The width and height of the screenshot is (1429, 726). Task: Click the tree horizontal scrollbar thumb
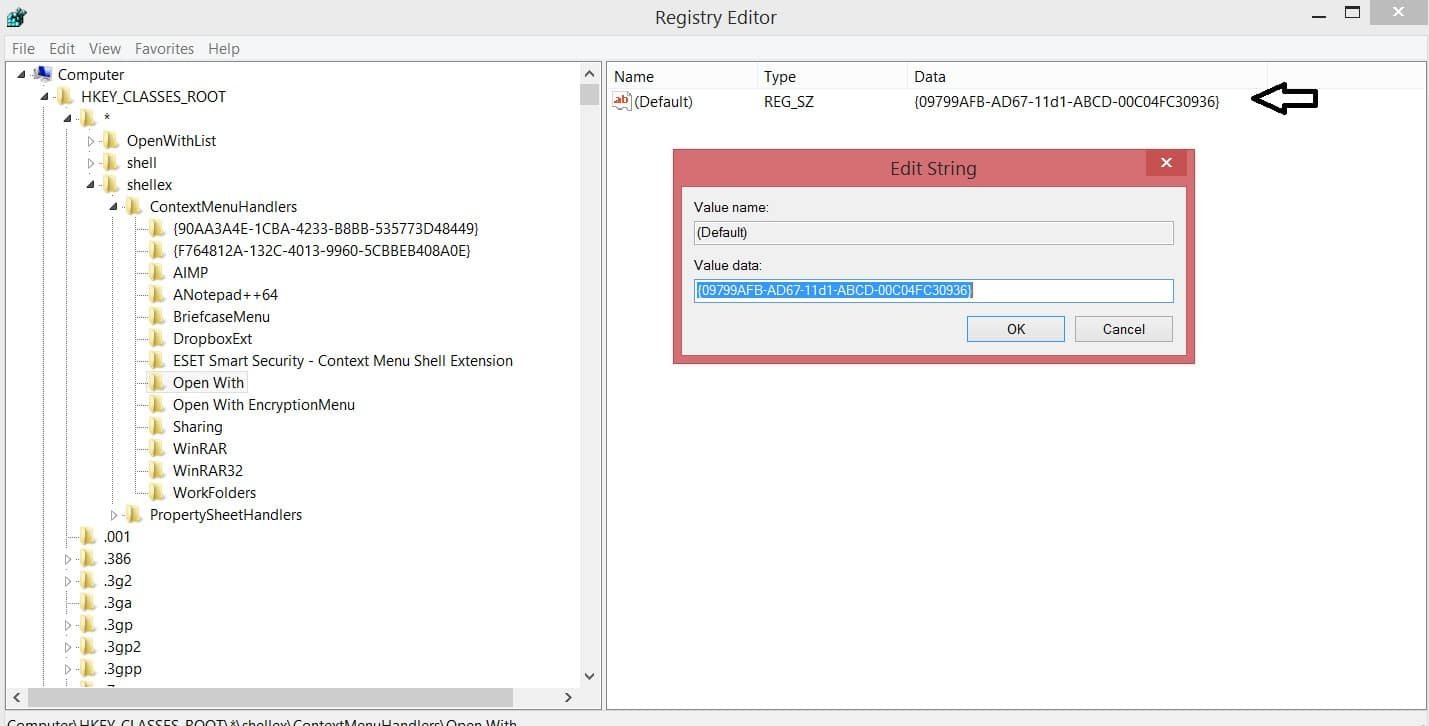(270, 697)
